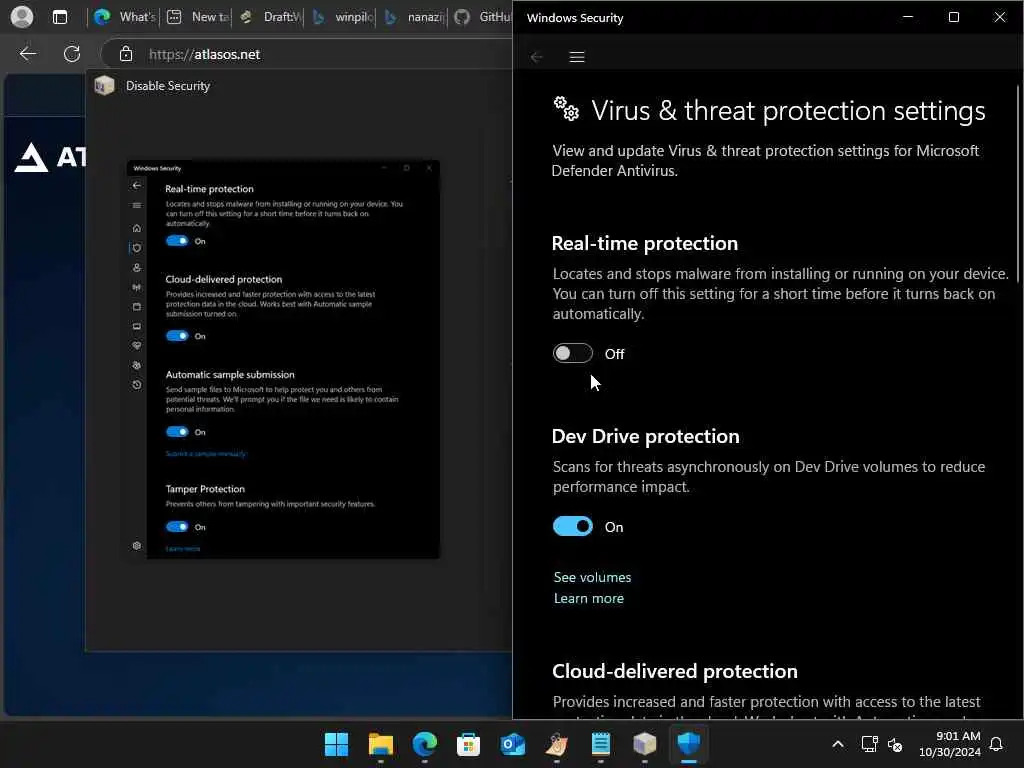Open File Explorer from the taskbar

(381, 744)
